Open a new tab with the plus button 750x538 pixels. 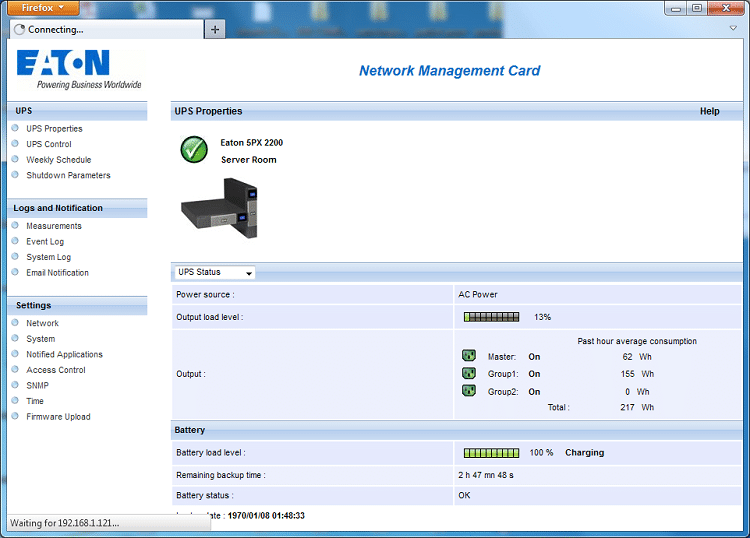pyautogui.click(x=215, y=30)
